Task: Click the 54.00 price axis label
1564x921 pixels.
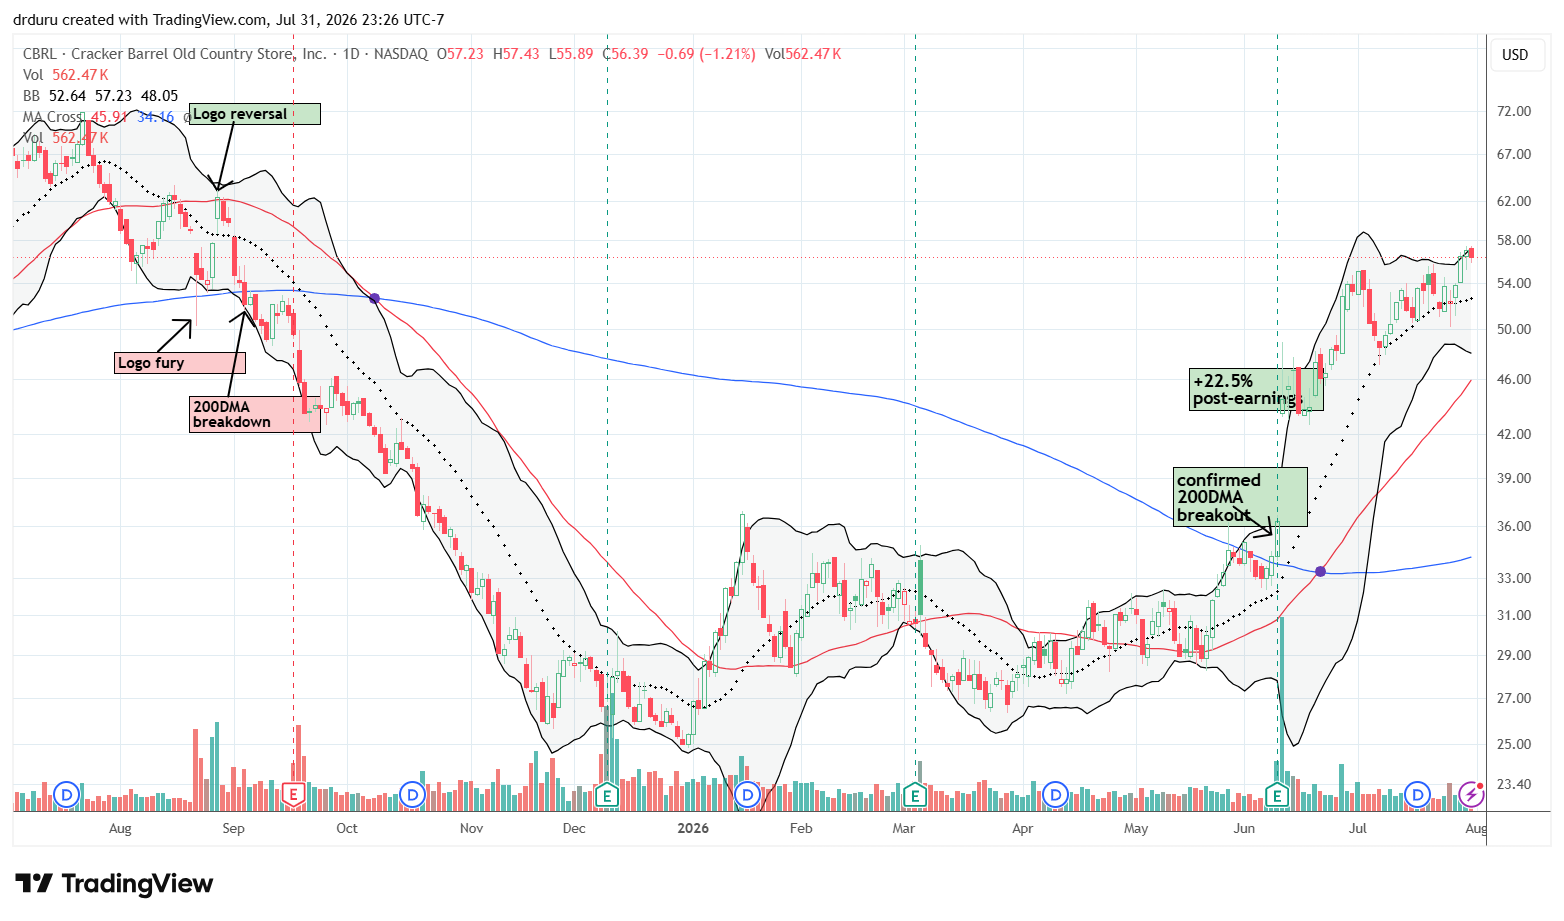Action: click(x=1514, y=283)
